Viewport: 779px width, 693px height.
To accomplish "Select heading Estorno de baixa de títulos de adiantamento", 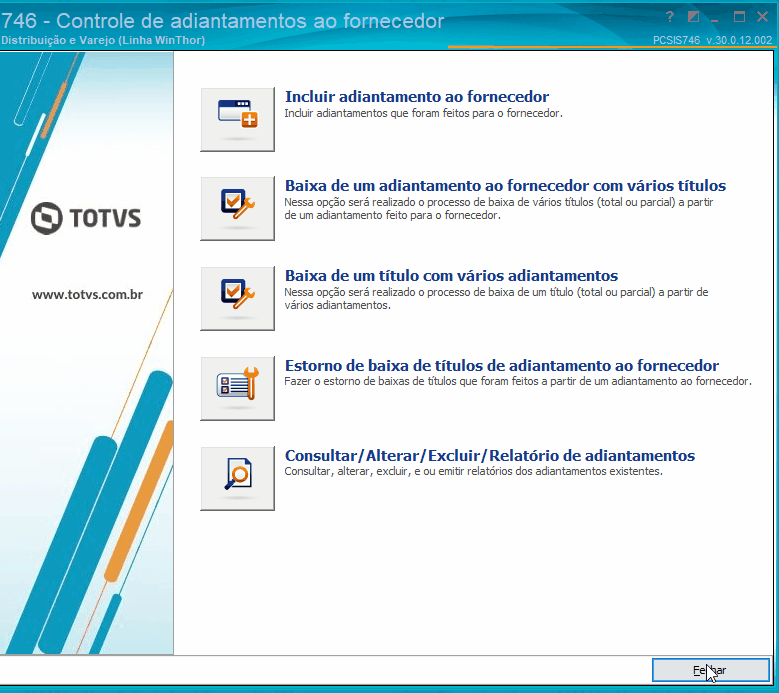I will tap(502, 365).
